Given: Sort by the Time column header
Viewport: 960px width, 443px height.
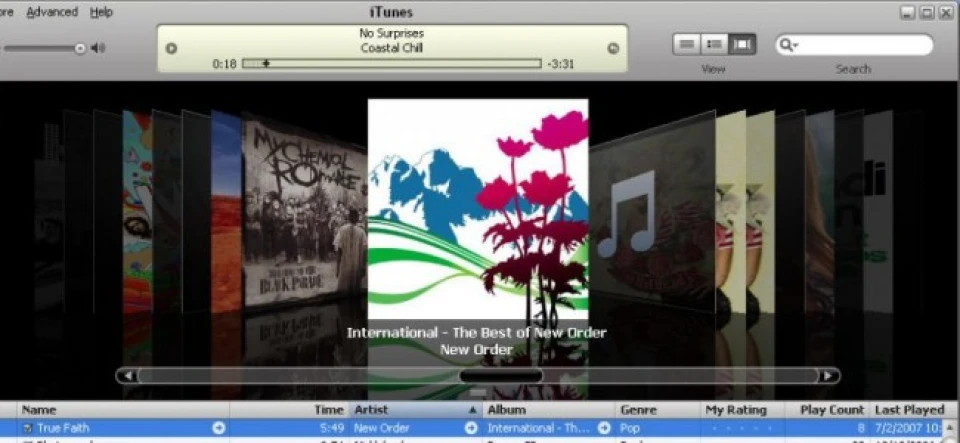Looking at the screenshot, I should pyautogui.click(x=289, y=410).
